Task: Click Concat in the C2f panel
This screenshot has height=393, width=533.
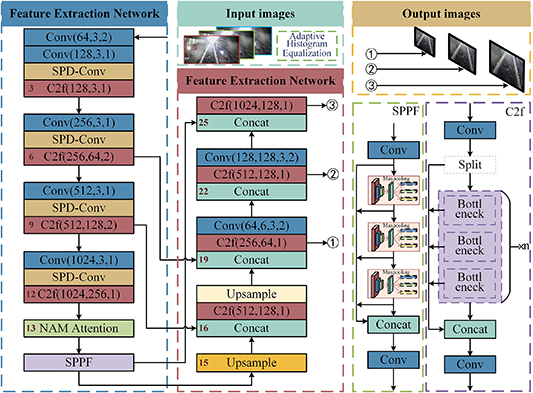Action: [x=470, y=329]
